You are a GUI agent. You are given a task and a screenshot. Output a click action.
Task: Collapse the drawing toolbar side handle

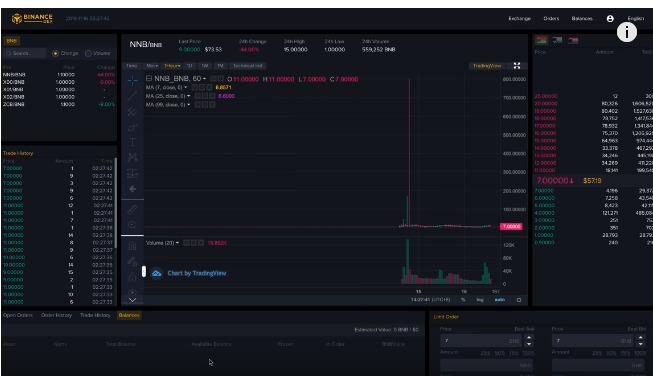pyautogui.click(x=144, y=272)
